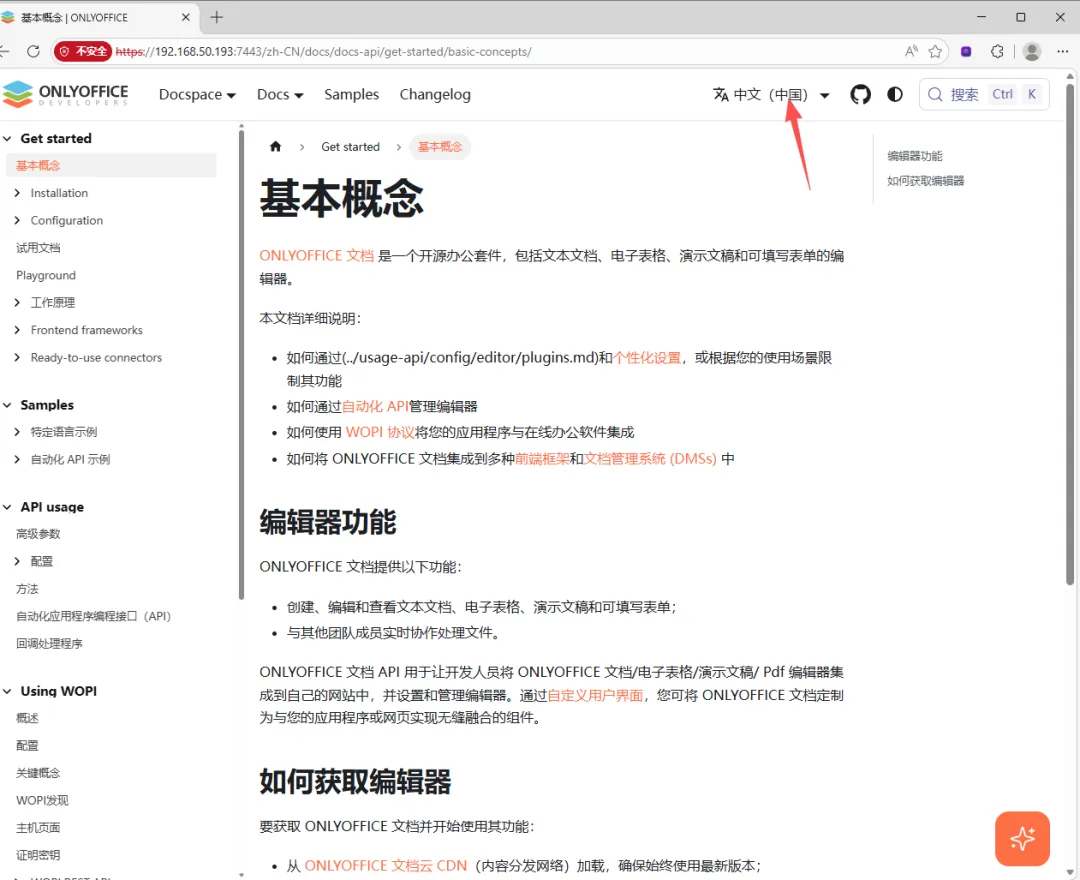Open the Docspace dropdown menu
Image resolution: width=1080 pixels, height=880 pixels.
tap(197, 94)
